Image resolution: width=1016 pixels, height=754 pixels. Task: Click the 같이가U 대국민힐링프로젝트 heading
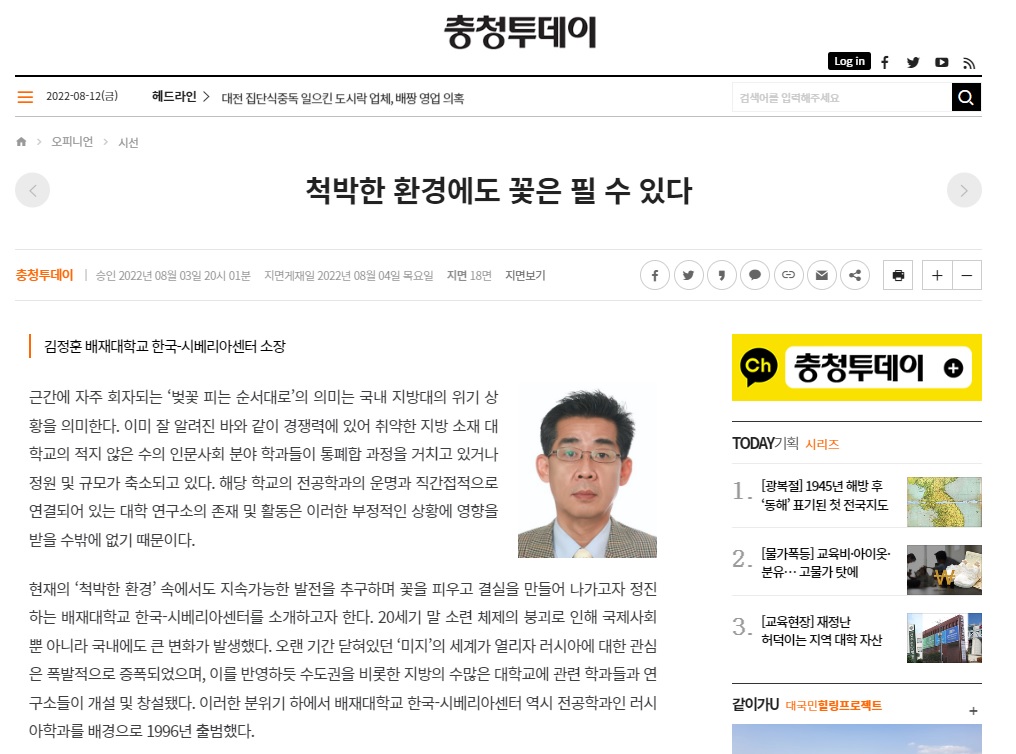[807, 705]
